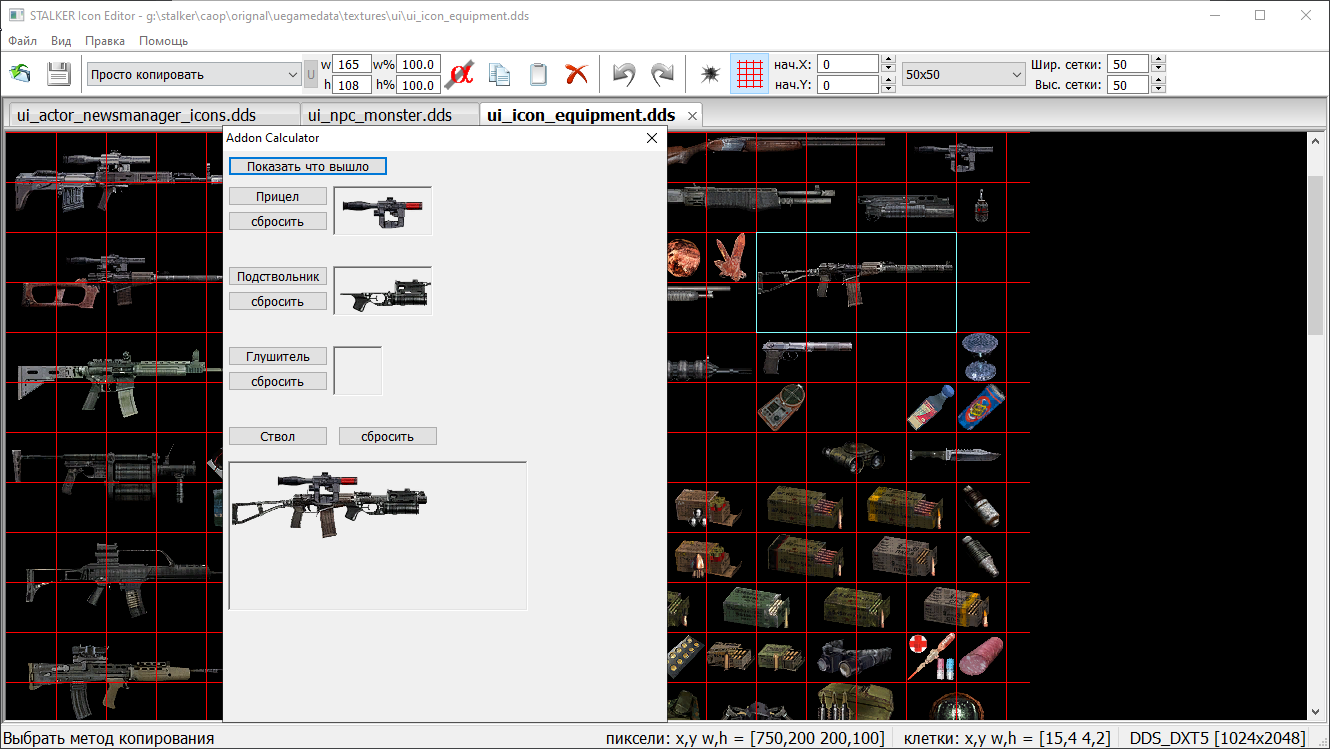Open the Правка menu
The width and height of the screenshot is (1330, 749).
click(105, 41)
